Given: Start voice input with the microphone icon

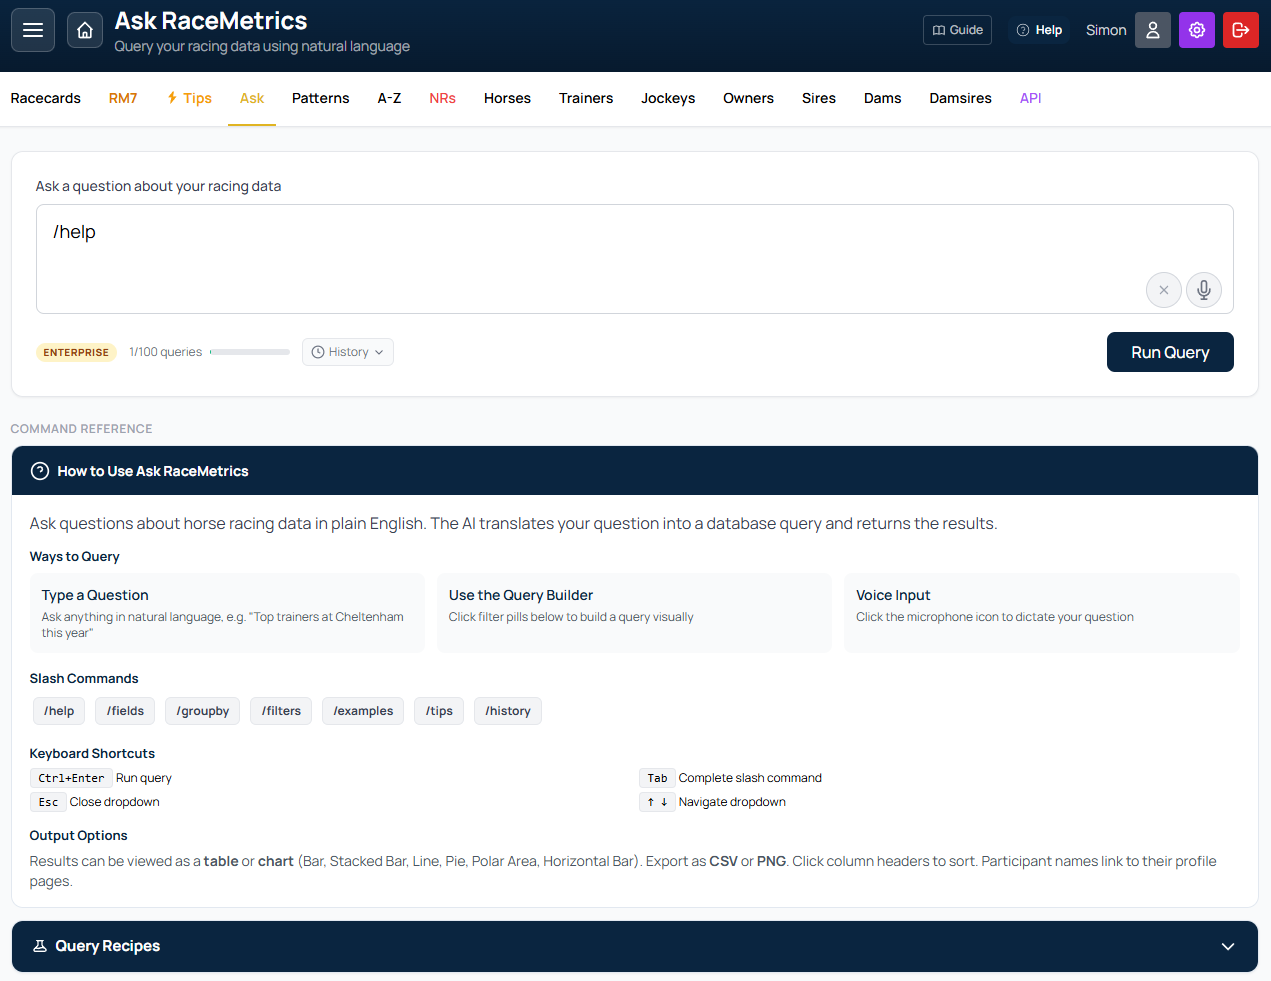Looking at the screenshot, I should click(x=1204, y=290).
